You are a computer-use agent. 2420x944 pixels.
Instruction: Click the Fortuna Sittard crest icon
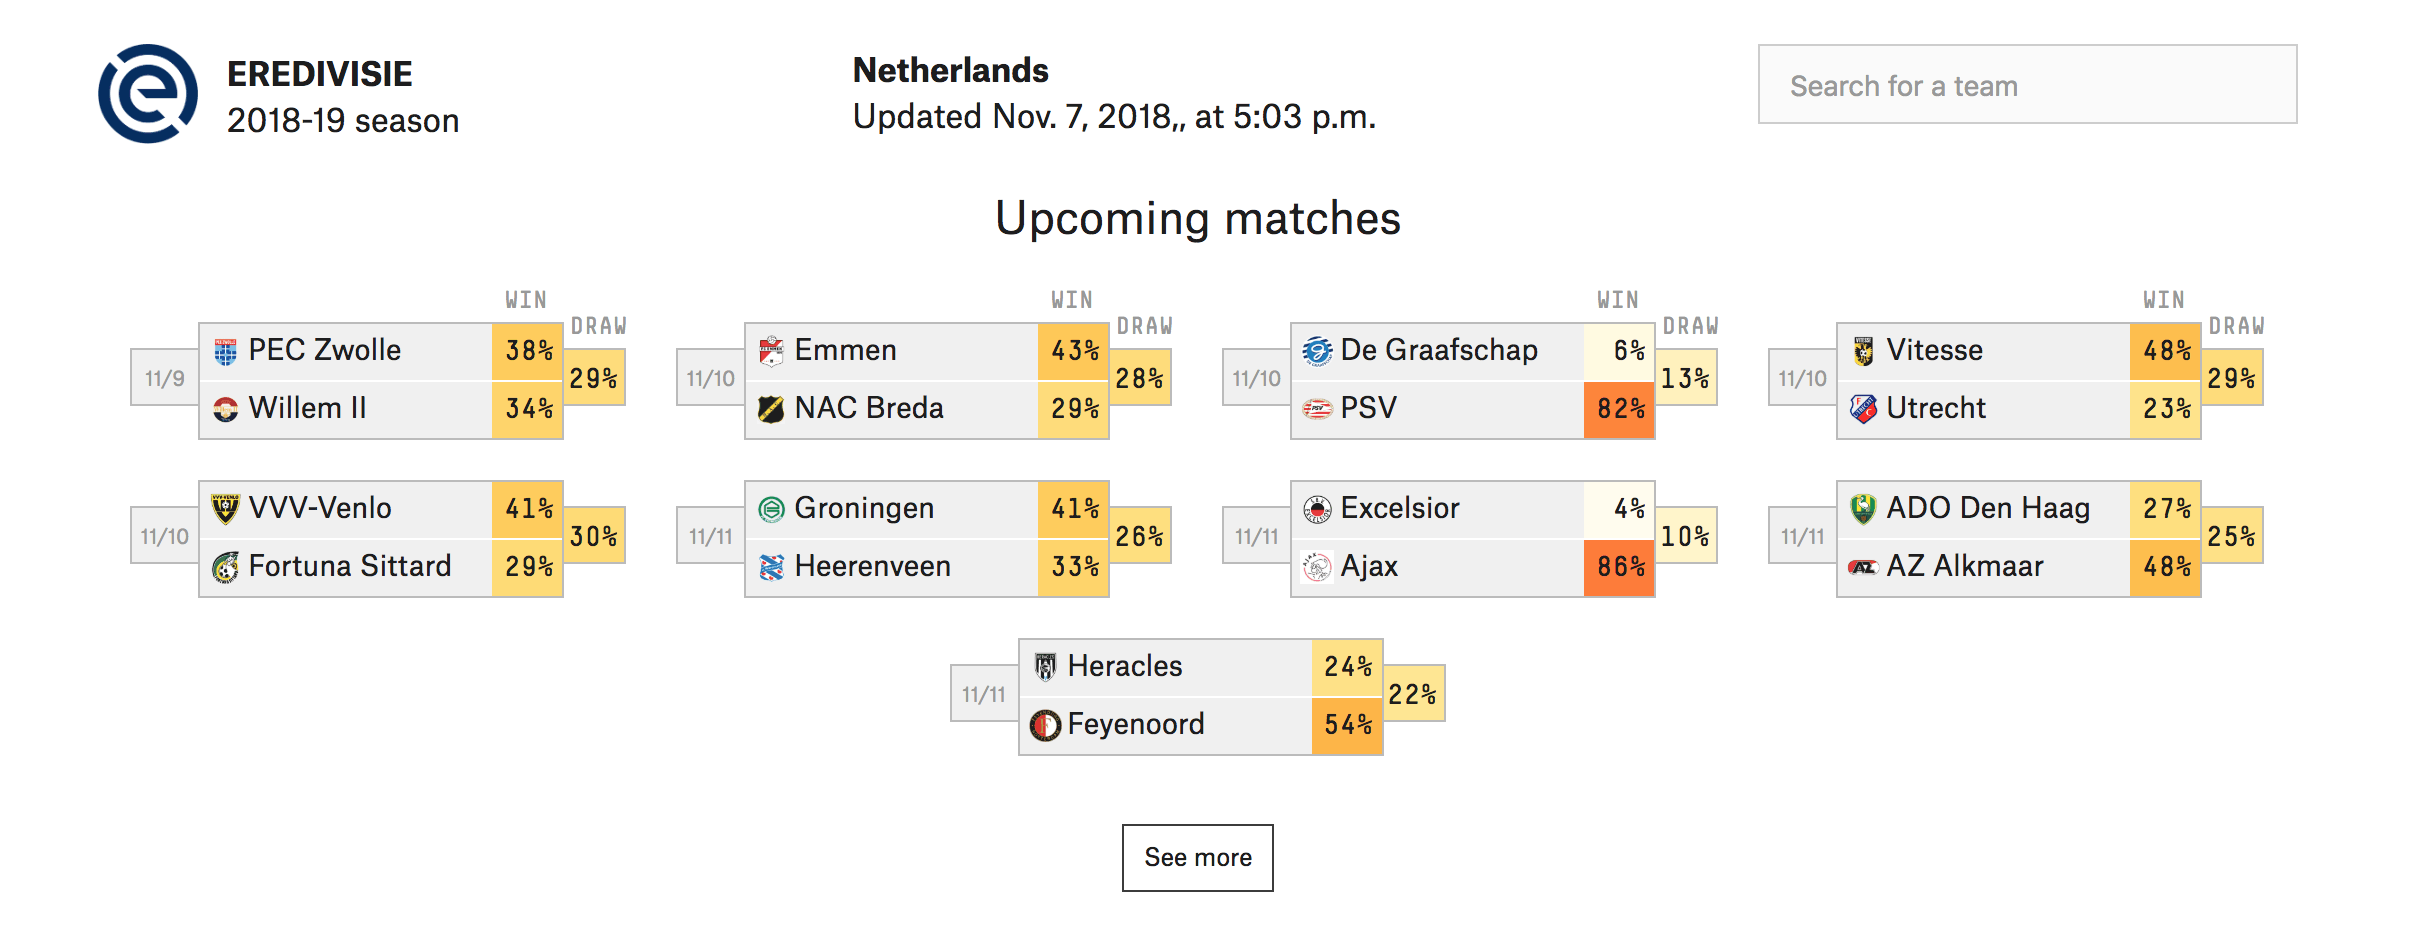coord(226,567)
